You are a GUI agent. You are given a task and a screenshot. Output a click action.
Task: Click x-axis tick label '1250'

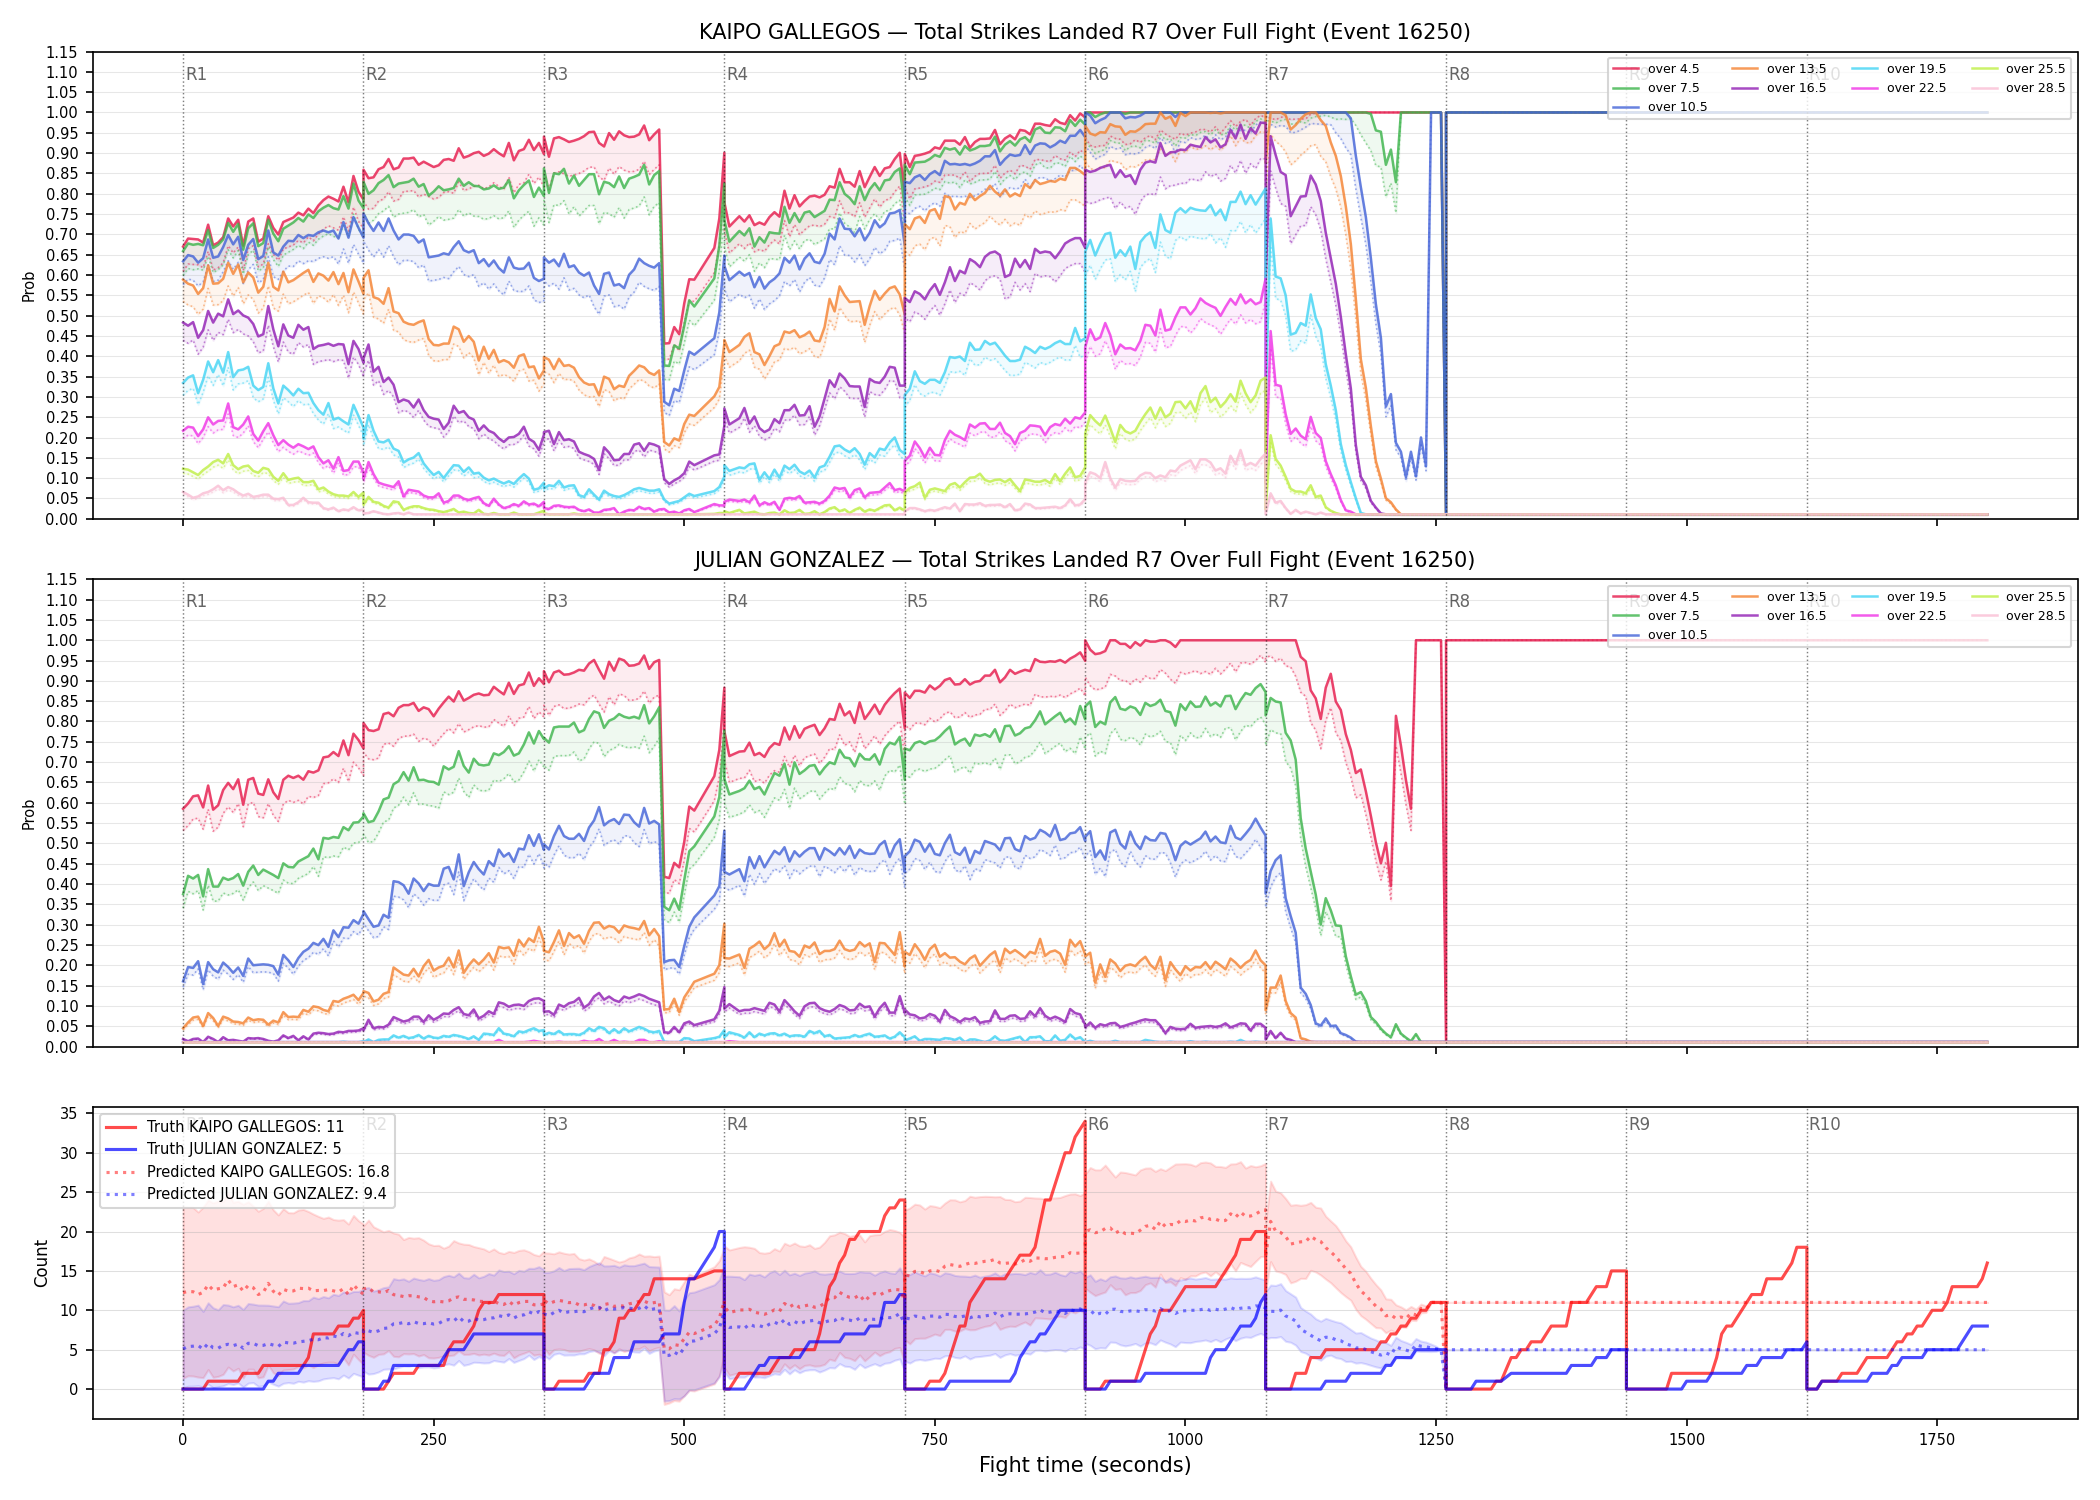click(1436, 1440)
